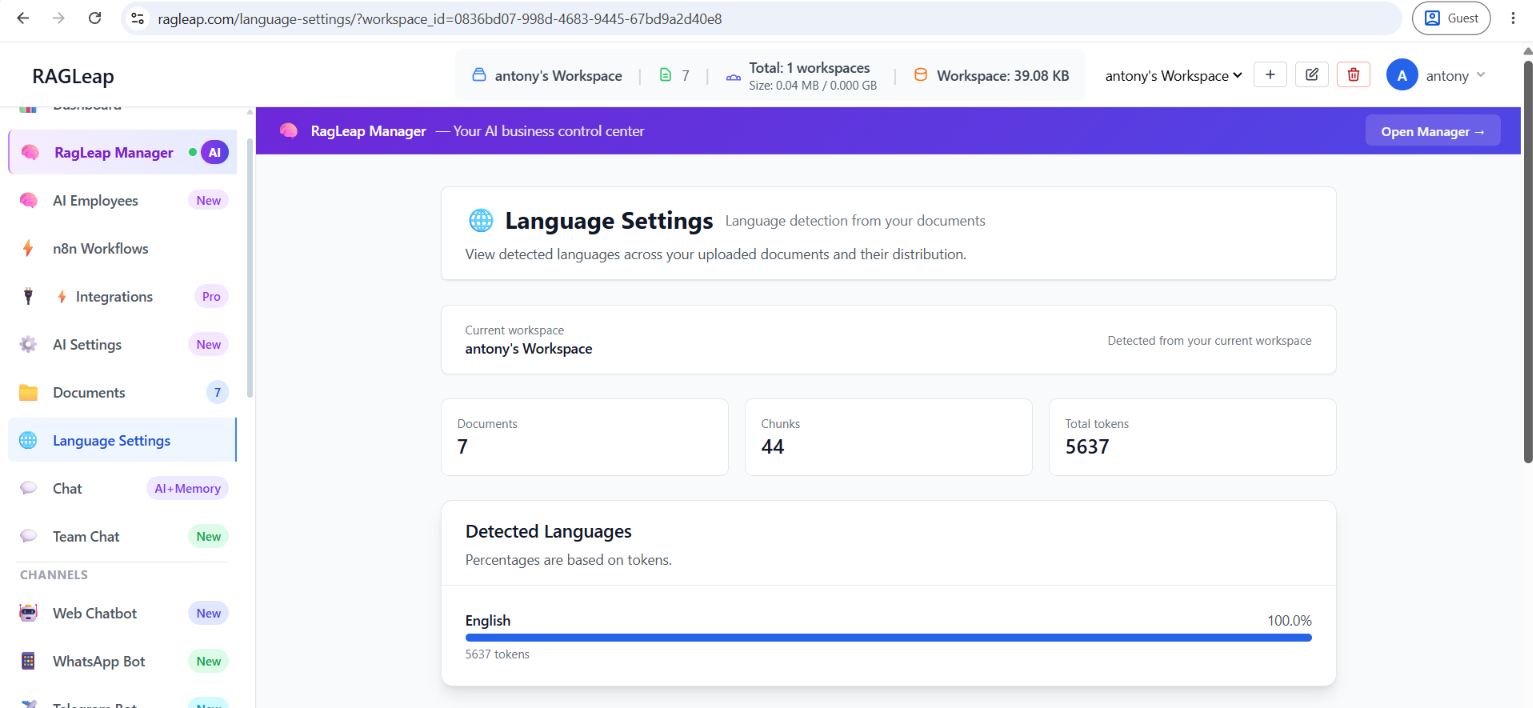
Task: Click the AI+Memory badge
Action: (x=187, y=488)
